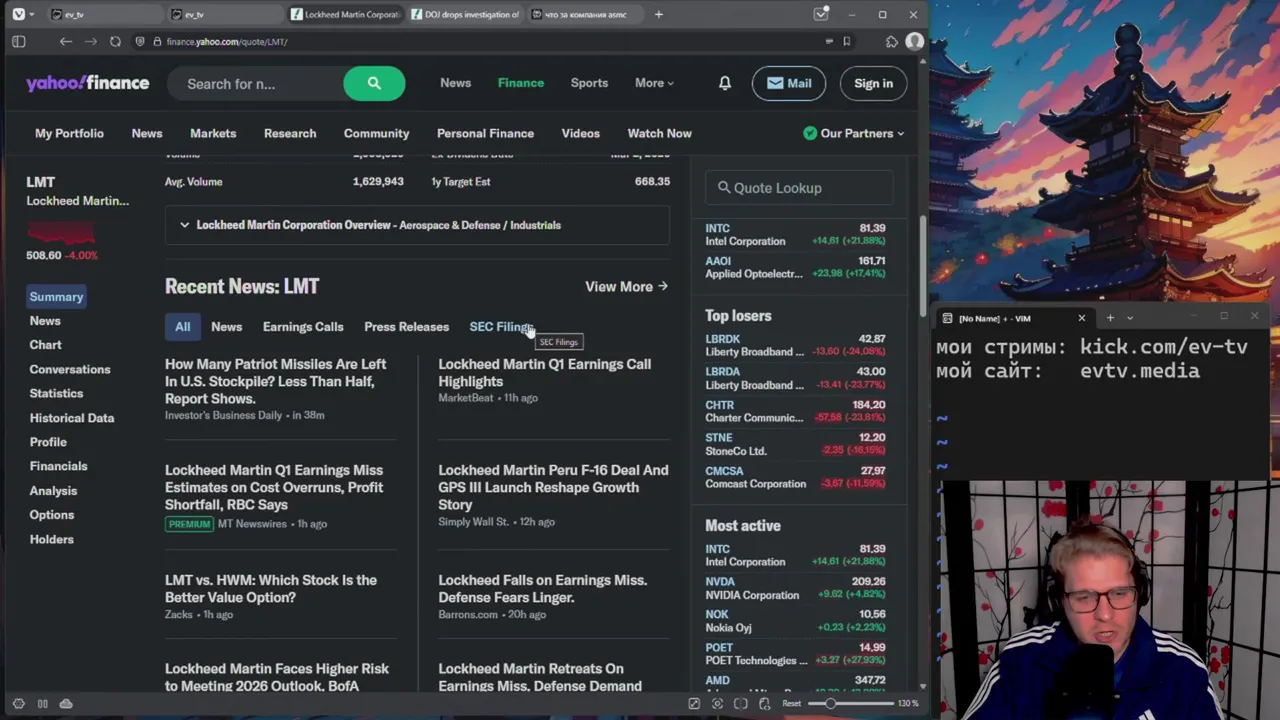
Task: Open the notifications bell icon
Action: (724, 83)
